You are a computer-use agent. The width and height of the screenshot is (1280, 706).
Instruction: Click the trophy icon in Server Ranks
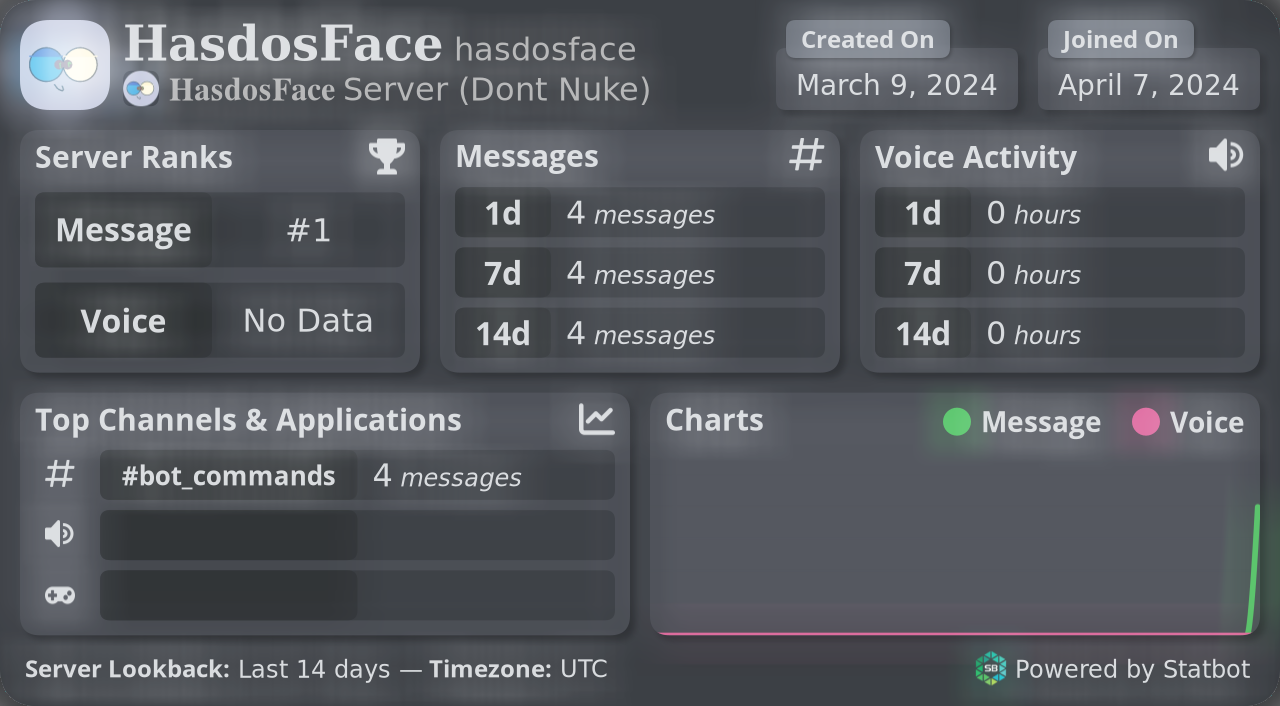(x=387, y=156)
